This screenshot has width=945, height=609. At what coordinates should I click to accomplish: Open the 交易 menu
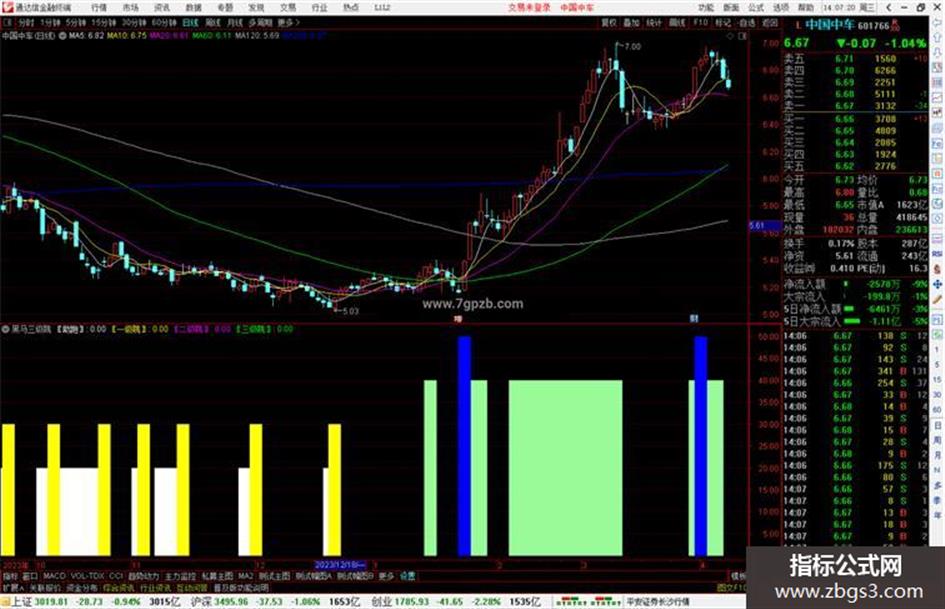point(287,7)
